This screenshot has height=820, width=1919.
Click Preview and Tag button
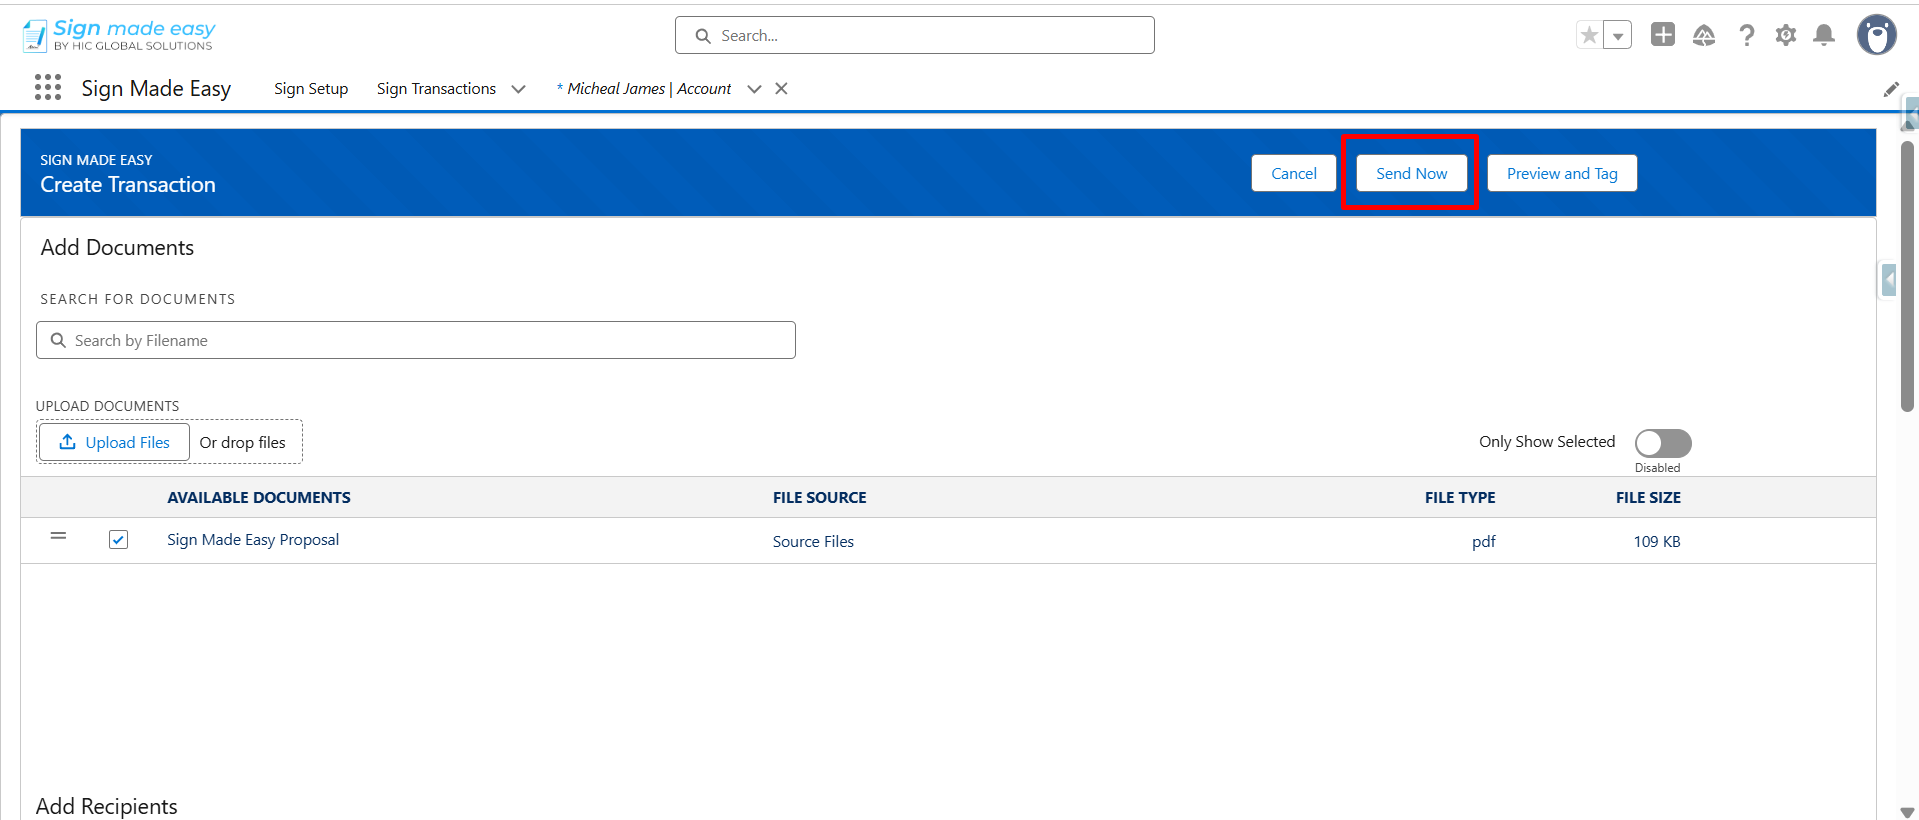1562,173
